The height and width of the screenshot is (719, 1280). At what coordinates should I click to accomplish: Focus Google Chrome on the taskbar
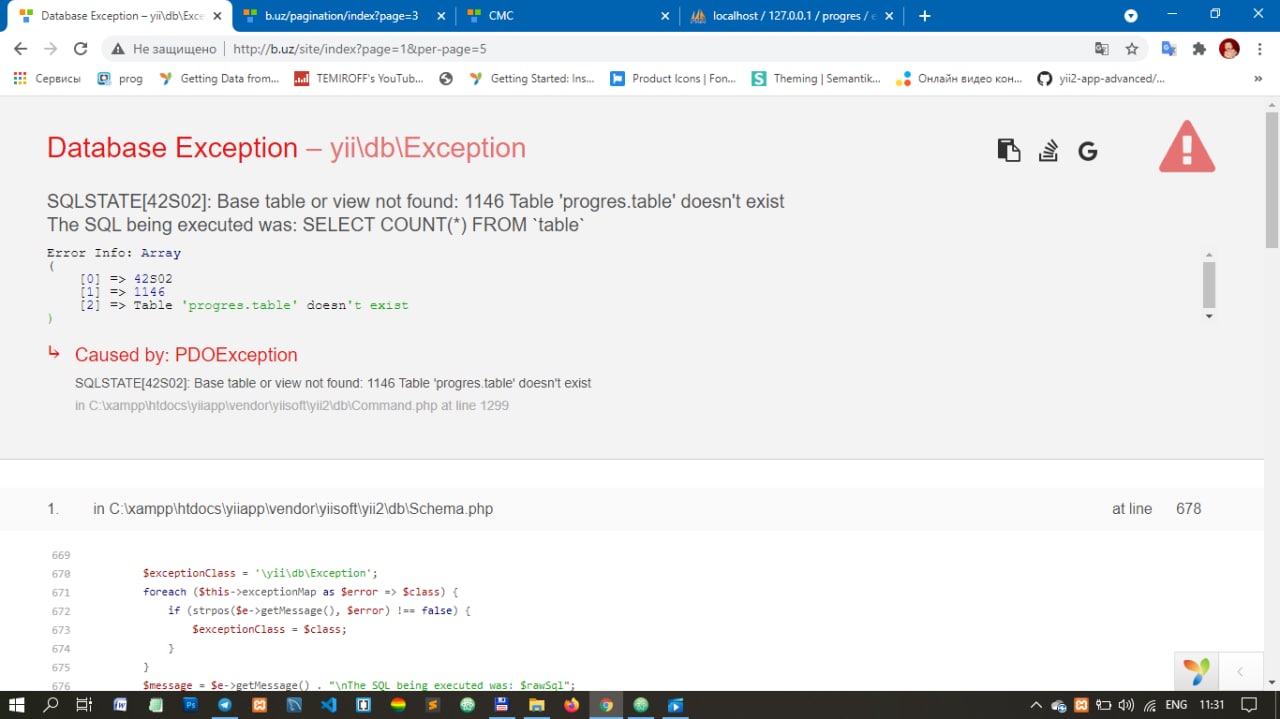pyautogui.click(x=606, y=705)
